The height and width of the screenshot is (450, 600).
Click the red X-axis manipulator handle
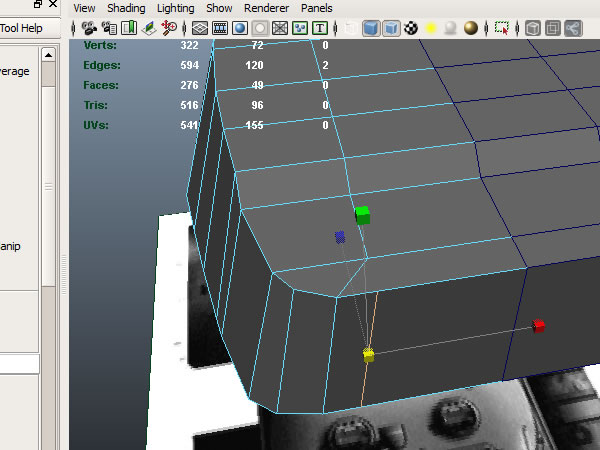coord(538,326)
